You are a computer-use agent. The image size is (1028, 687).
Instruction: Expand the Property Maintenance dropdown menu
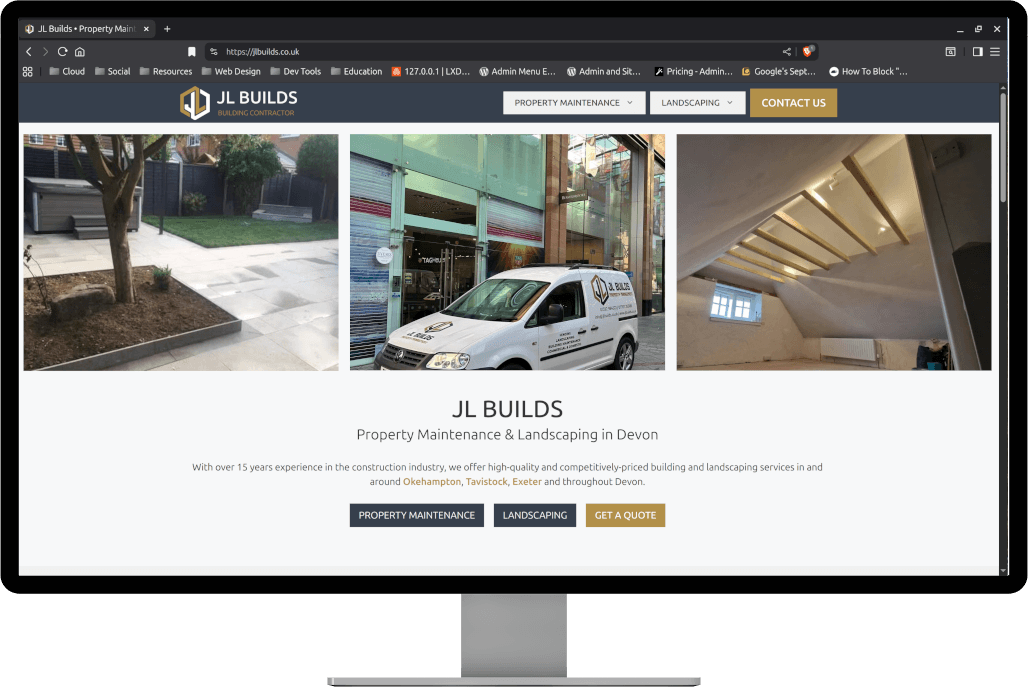tap(574, 103)
